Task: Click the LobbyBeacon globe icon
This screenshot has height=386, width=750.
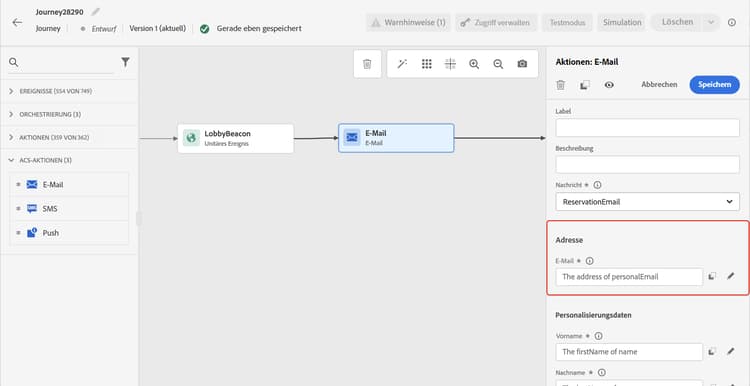Action: pyautogui.click(x=191, y=138)
